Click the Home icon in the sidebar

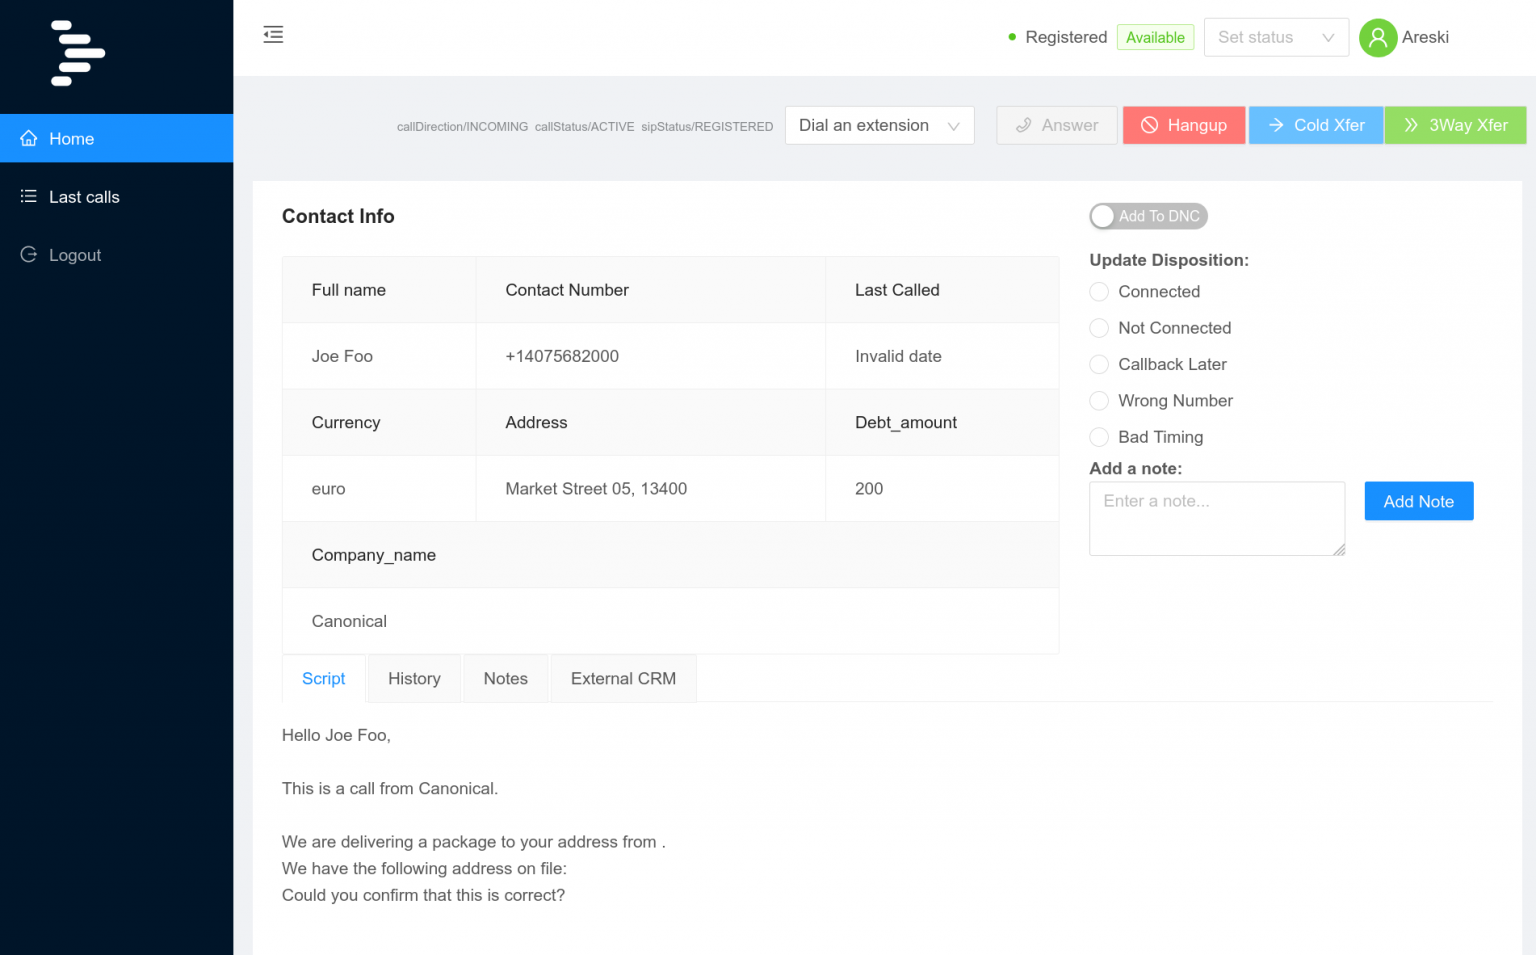tap(29, 138)
